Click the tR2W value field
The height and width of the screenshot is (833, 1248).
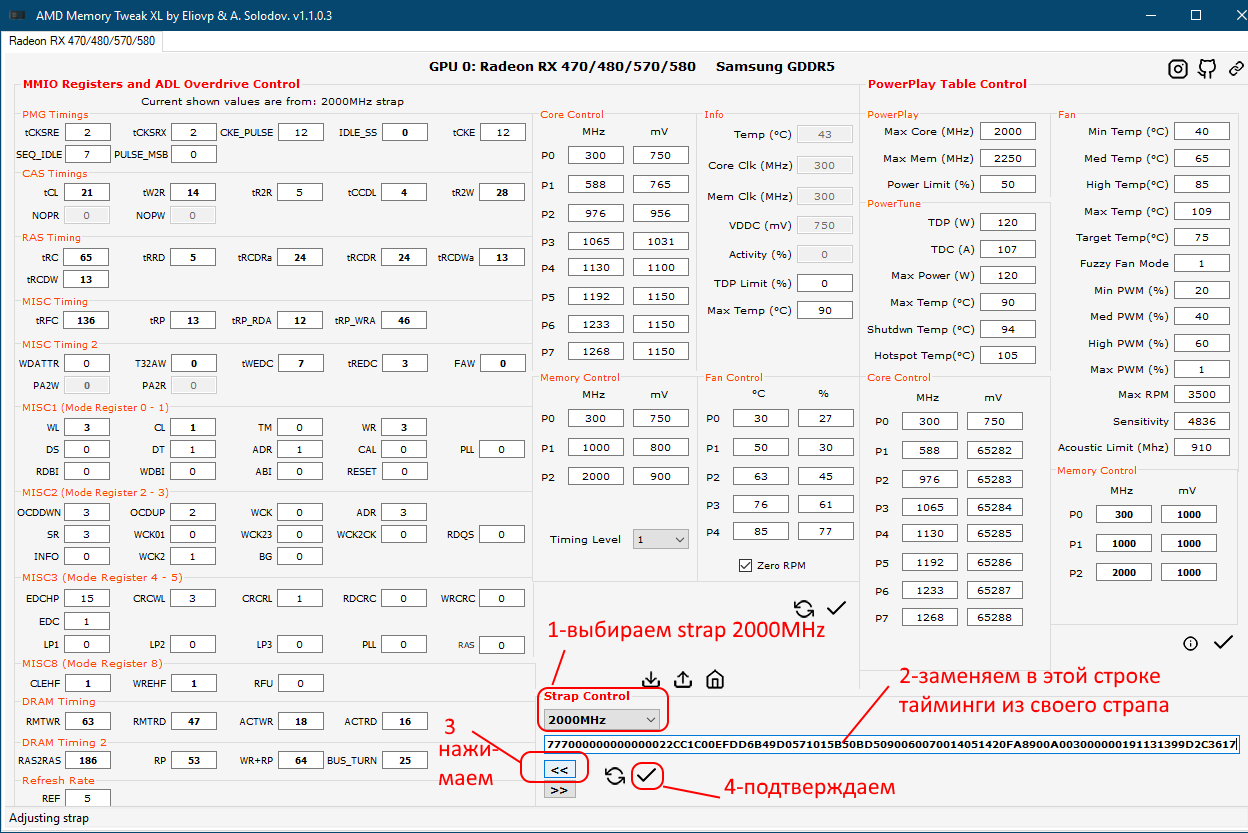pyautogui.click(x=502, y=193)
